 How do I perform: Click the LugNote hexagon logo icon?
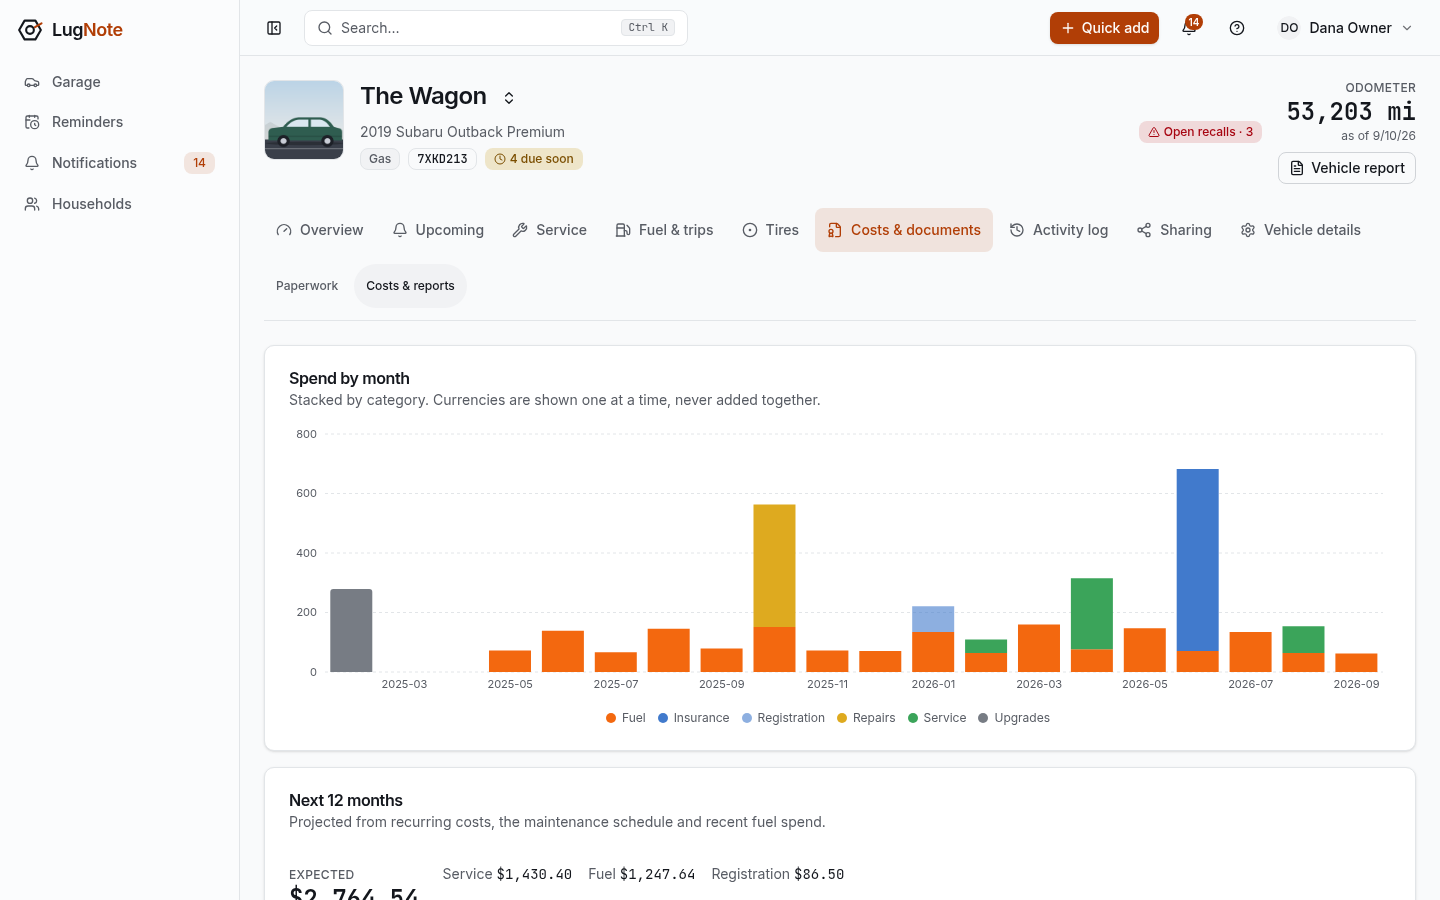click(30, 30)
